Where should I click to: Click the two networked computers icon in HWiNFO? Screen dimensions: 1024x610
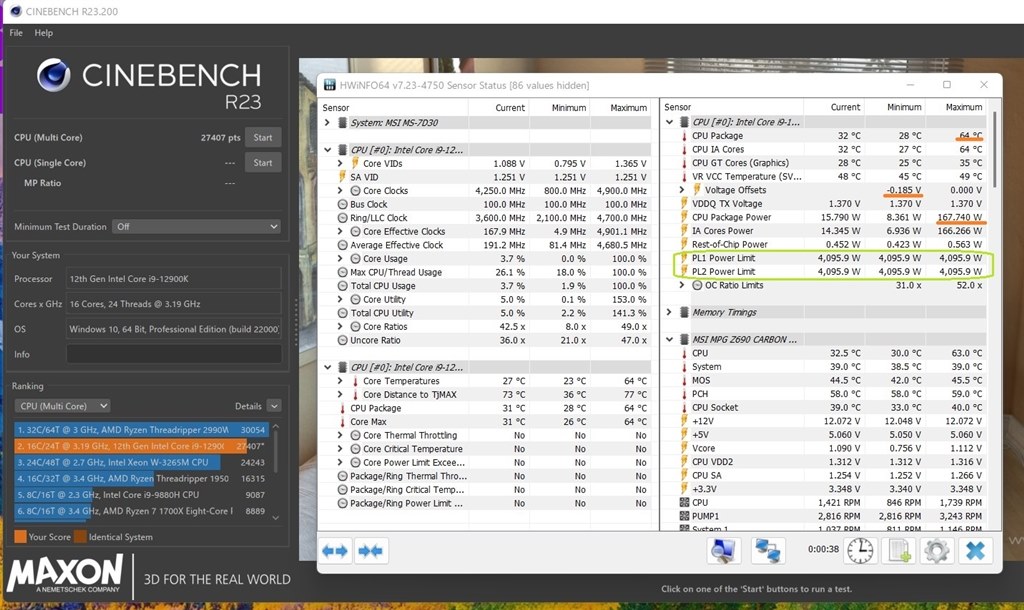click(767, 551)
